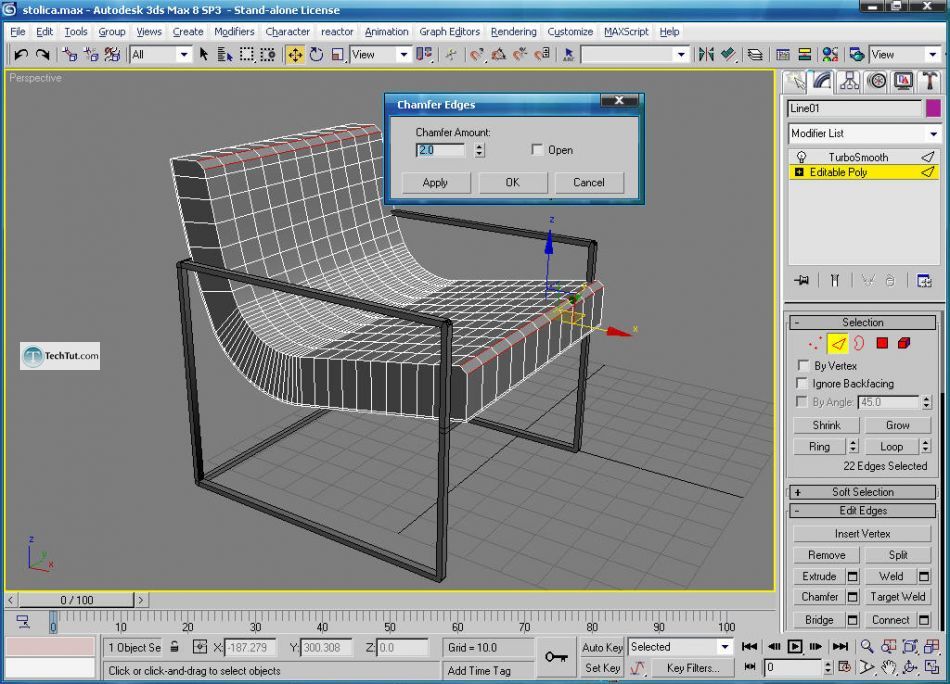The height and width of the screenshot is (684, 950).
Task: Open the Utilities hammer panel
Action: coord(929,81)
